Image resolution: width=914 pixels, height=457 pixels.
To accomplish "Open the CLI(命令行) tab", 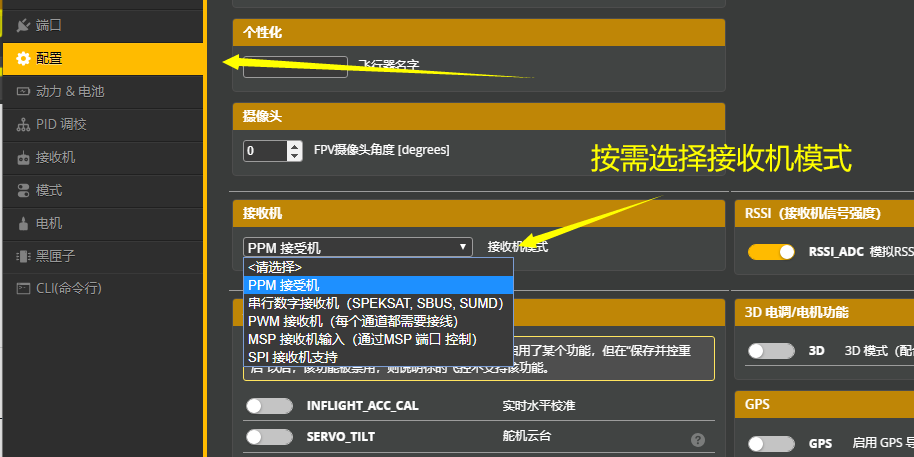I will 103,289.
